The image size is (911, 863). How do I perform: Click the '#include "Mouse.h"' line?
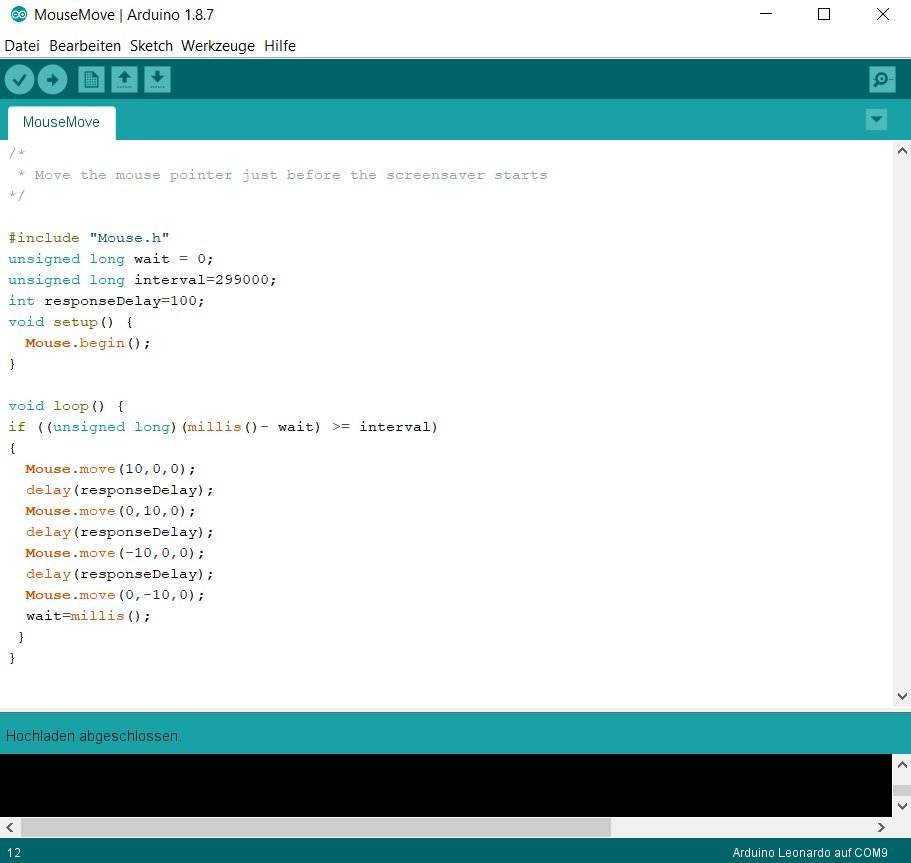pos(88,238)
